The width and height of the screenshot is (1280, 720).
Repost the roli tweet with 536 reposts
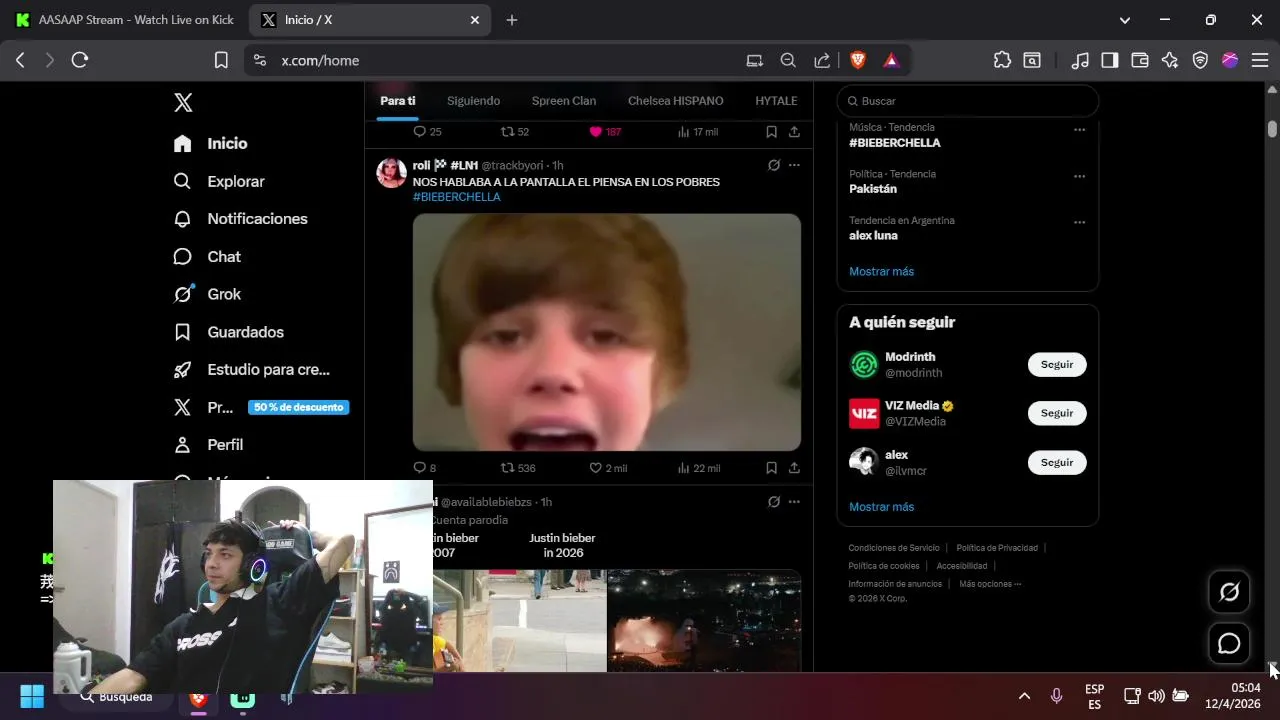click(x=518, y=468)
